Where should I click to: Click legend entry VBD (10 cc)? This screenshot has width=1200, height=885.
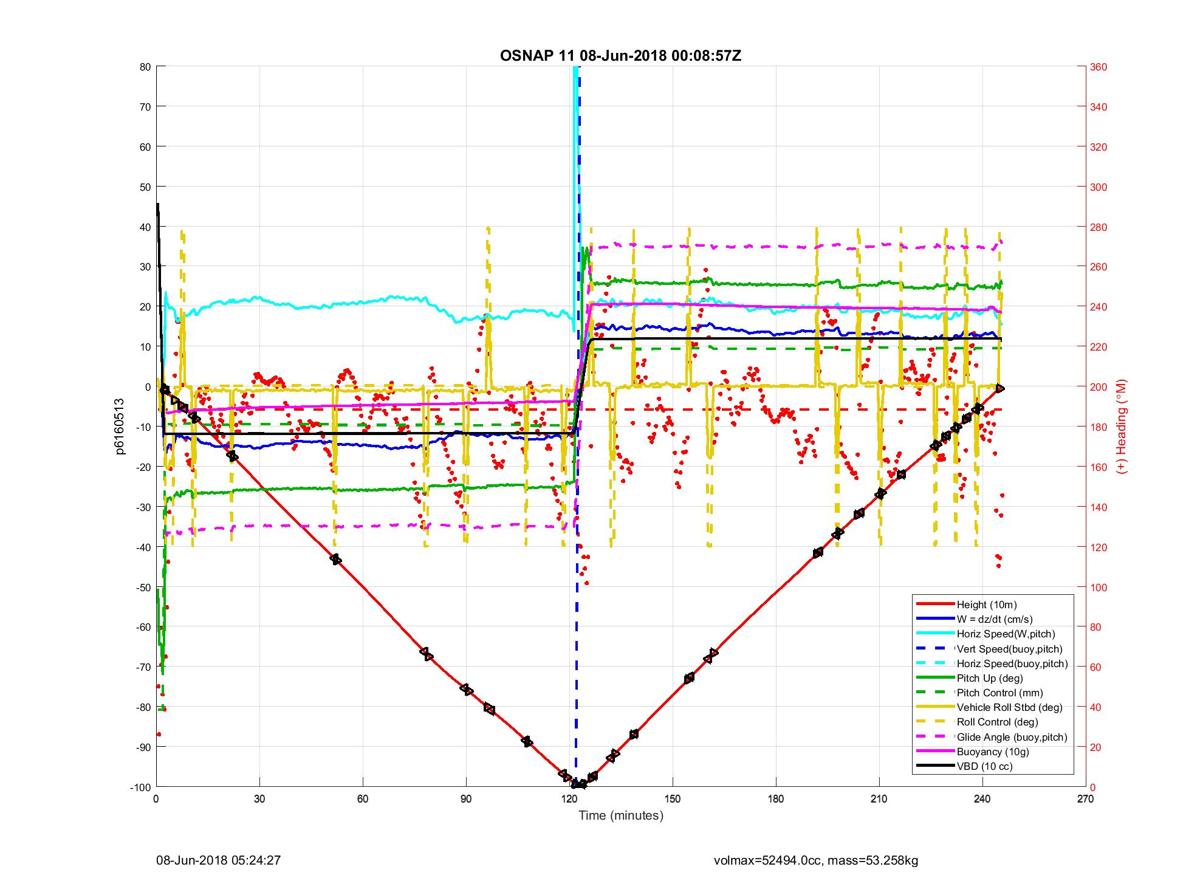[x=984, y=766]
